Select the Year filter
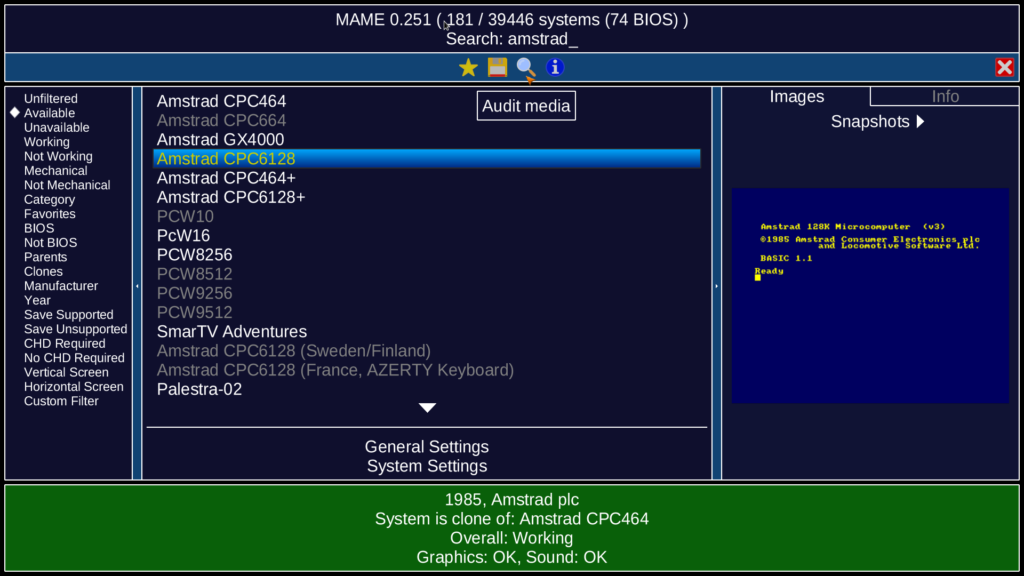 pos(37,300)
